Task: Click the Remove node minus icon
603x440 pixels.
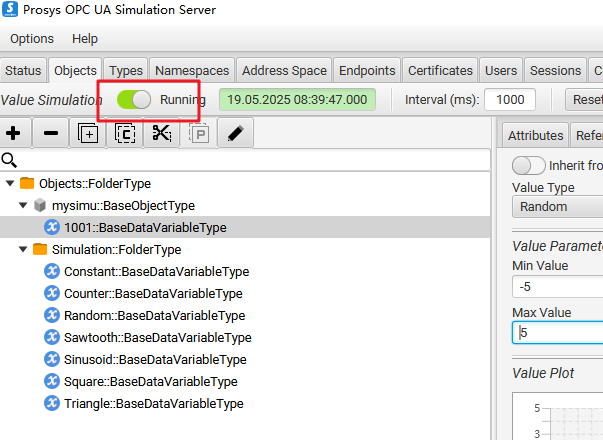Action: (51, 133)
